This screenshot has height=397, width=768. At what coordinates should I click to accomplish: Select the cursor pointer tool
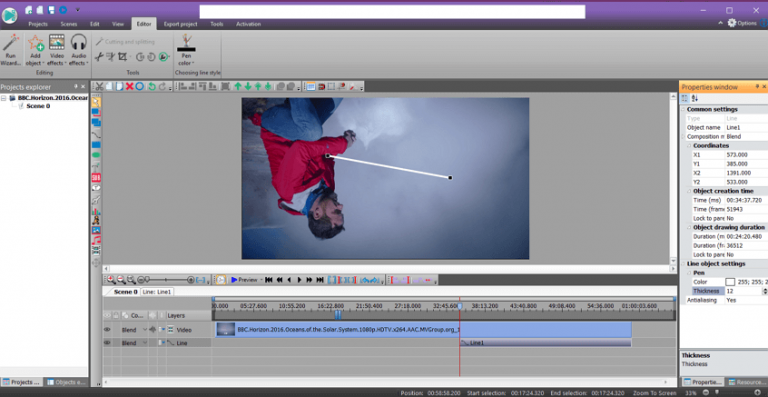click(x=96, y=102)
